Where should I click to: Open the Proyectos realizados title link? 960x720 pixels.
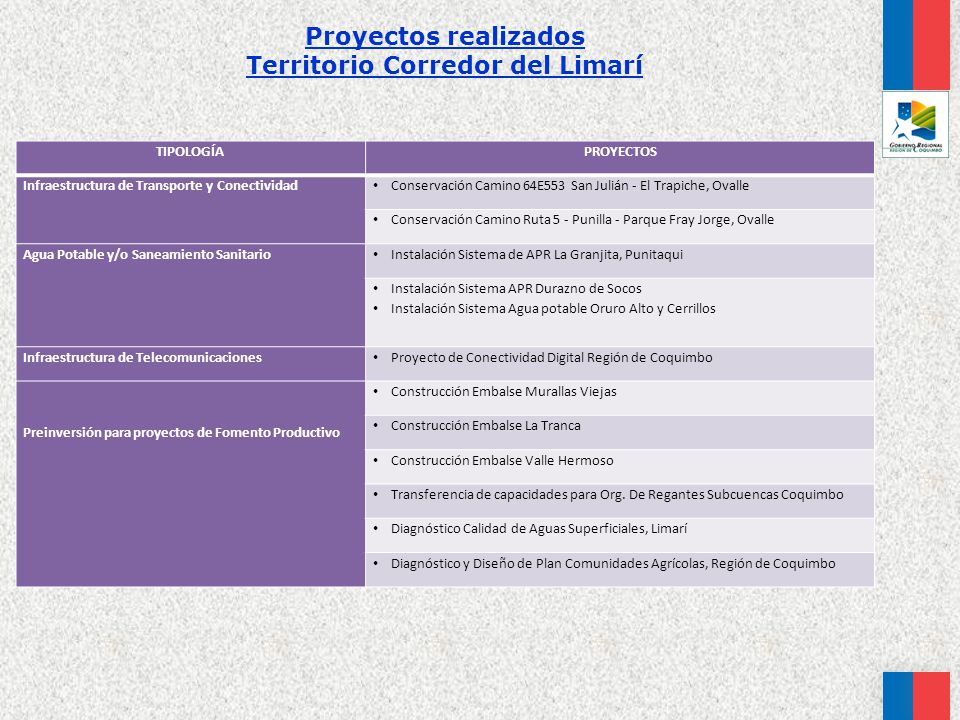[x=444, y=36]
